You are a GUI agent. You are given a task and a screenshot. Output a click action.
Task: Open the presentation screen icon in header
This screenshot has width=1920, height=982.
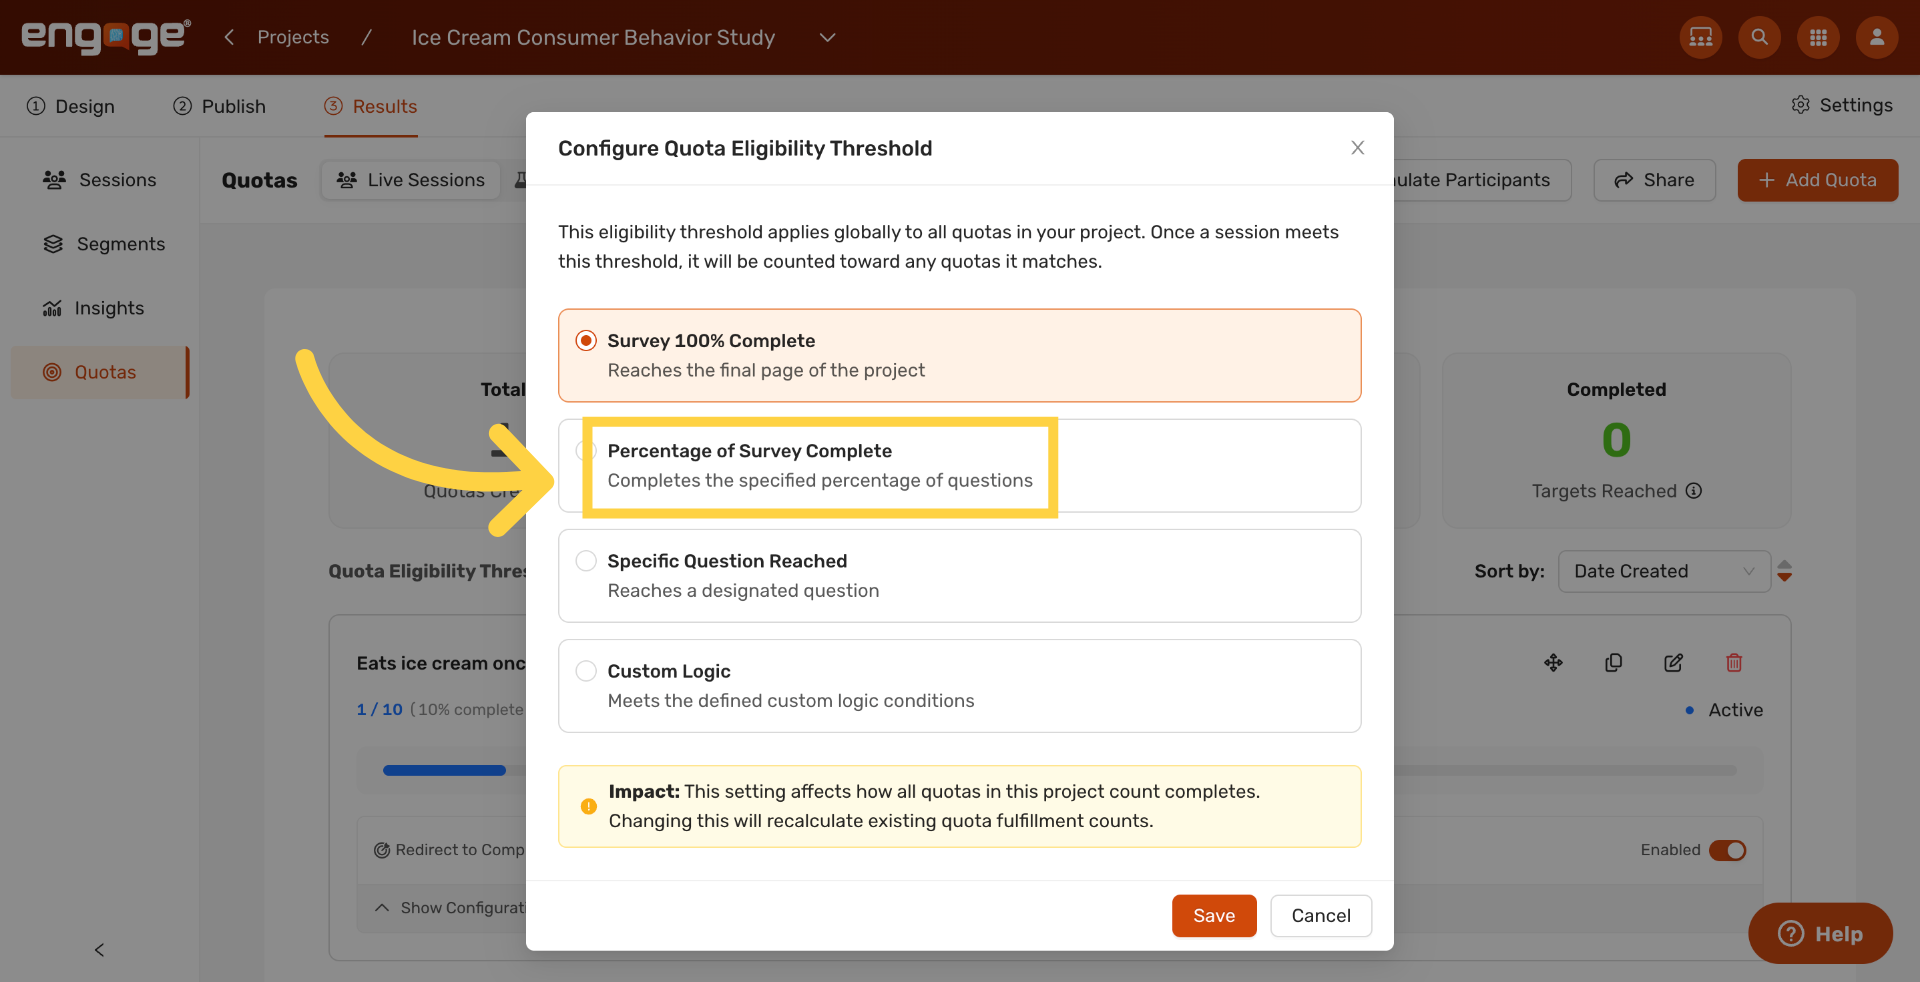[1700, 37]
